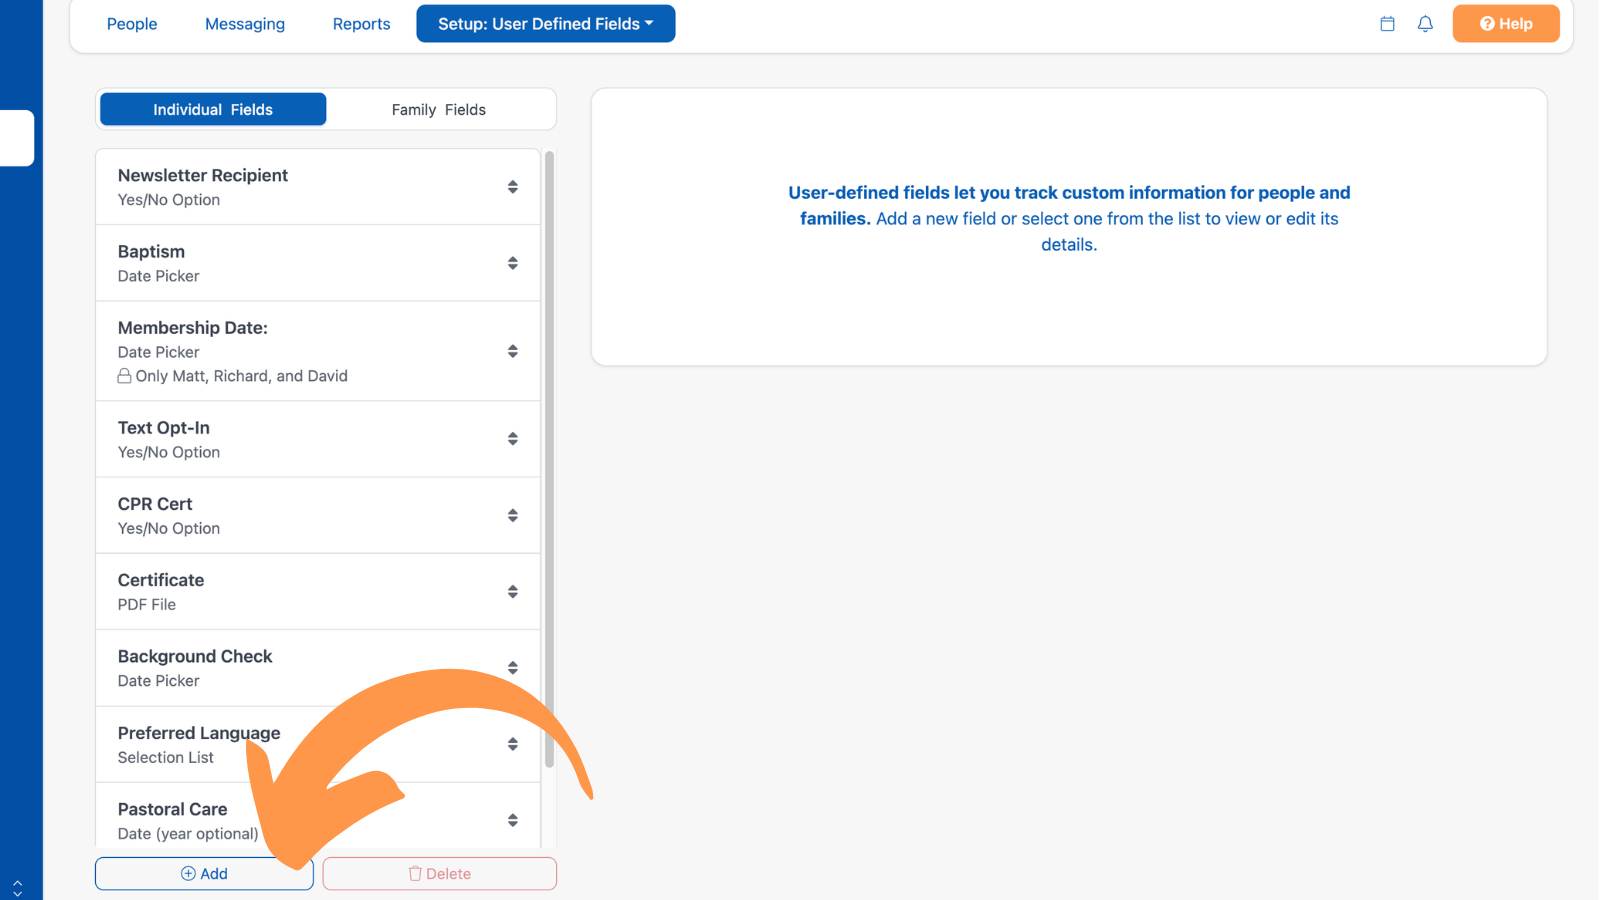This screenshot has height=900, width=1600.
Task: Select the Certificate PDF File field
Action: click(x=318, y=592)
